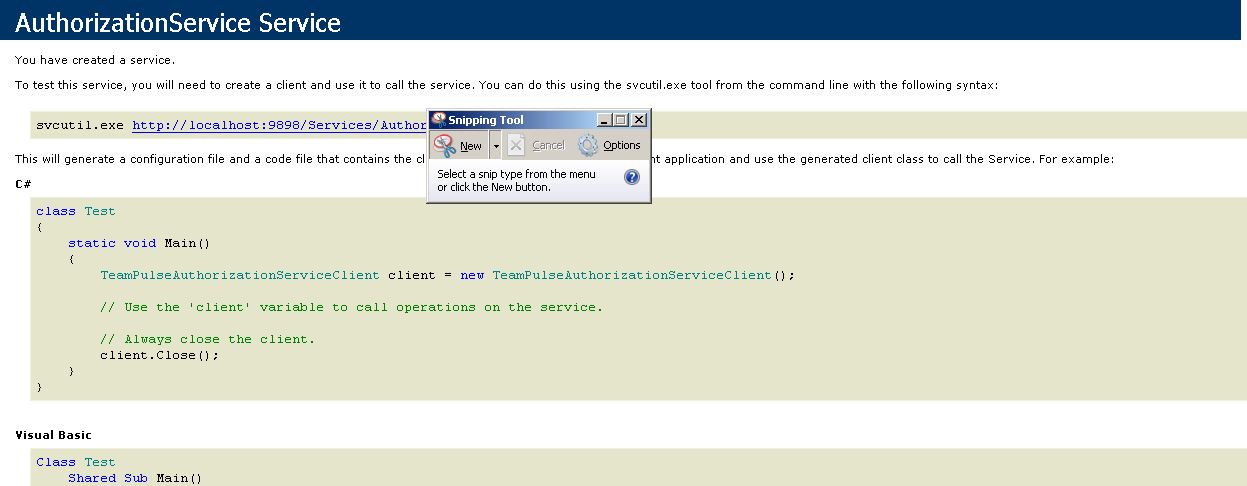This screenshot has width=1247, height=486.
Task: Click the client.Close(); code line
Action: (159, 355)
